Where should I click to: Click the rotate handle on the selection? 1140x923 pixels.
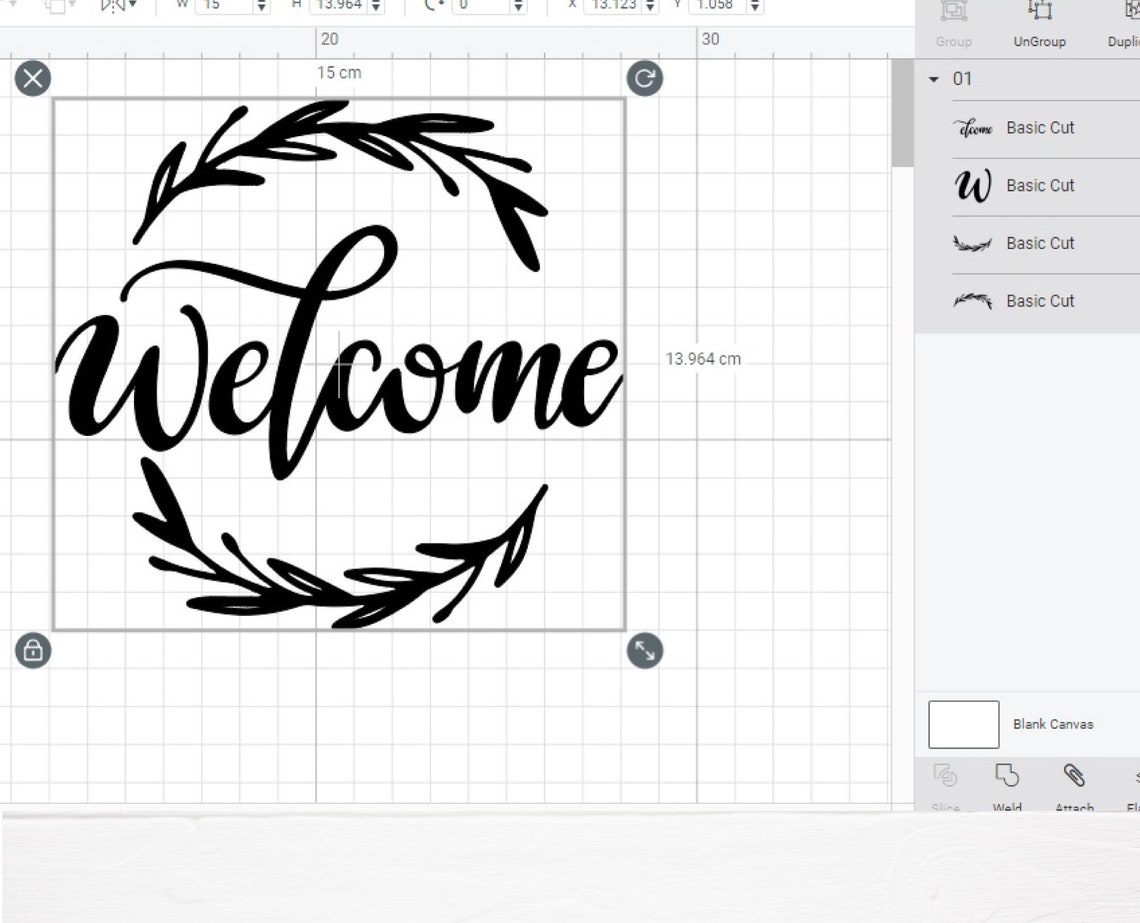(645, 78)
